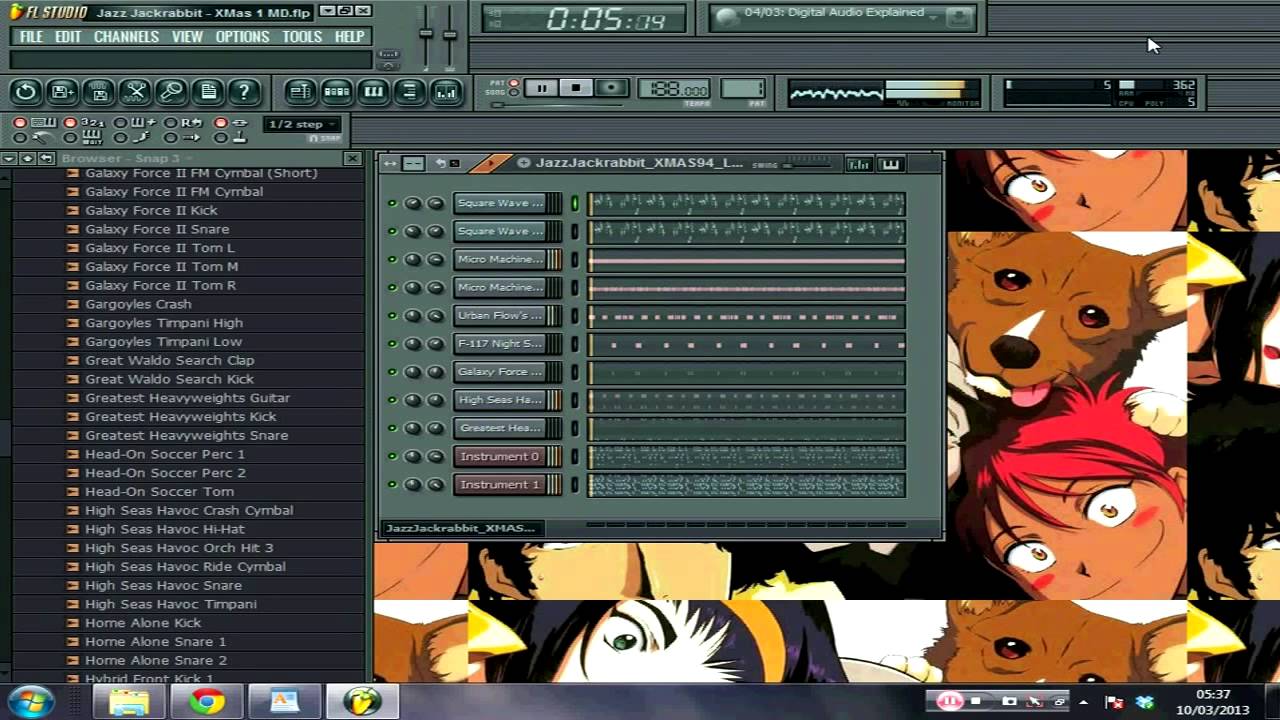Screen dimensions: 1280x720
Task: Open the OPTIONS menu
Action: pyautogui.click(x=242, y=37)
